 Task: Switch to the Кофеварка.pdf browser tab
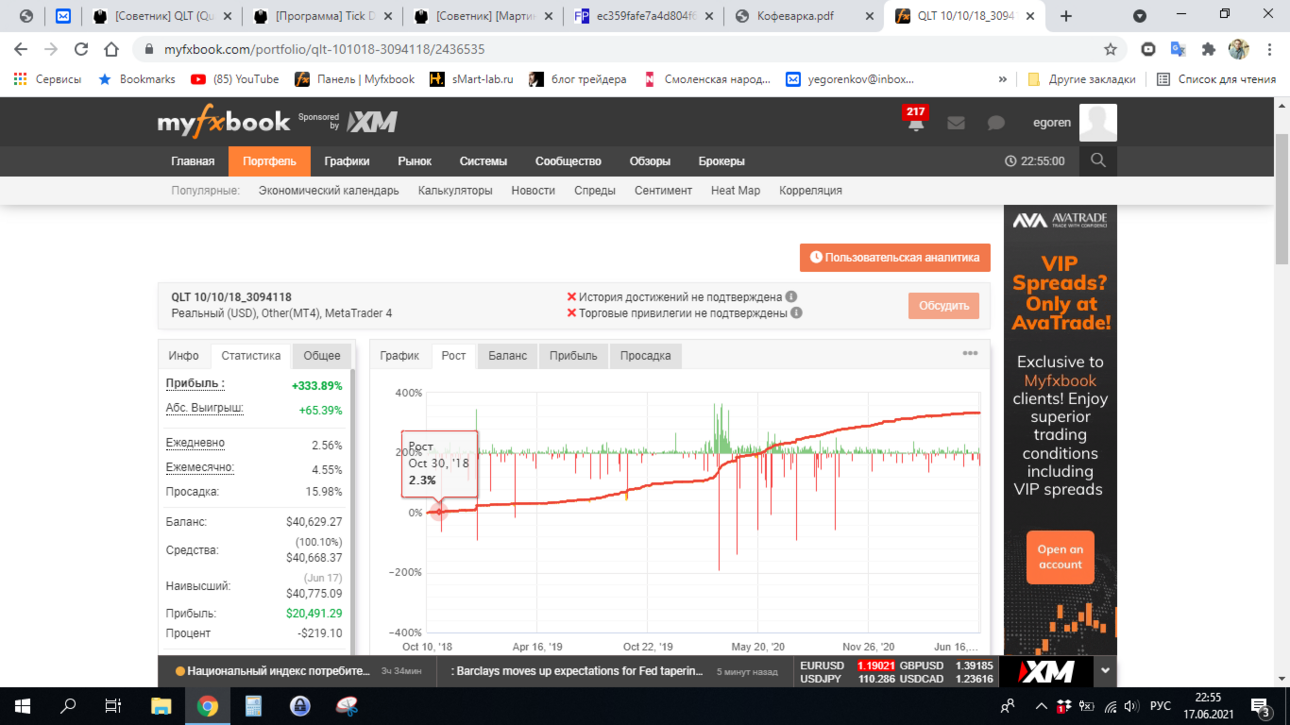804,16
